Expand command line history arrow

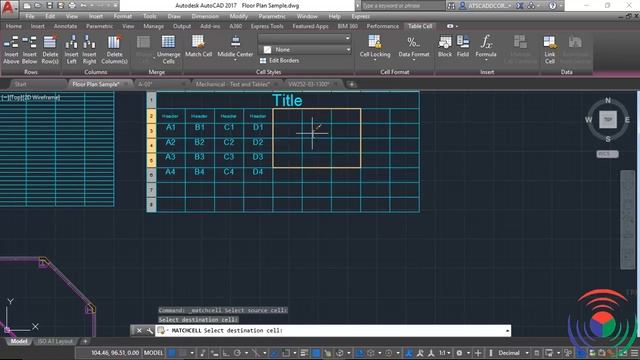click(x=507, y=330)
